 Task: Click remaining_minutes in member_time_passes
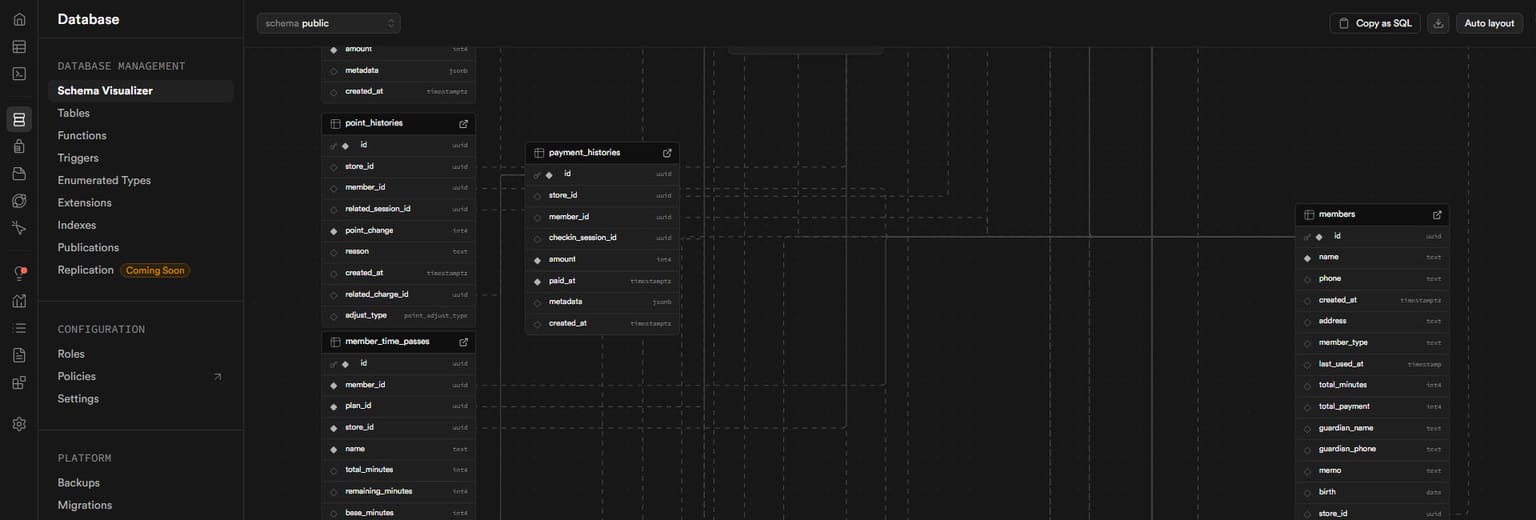(x=398, y=491)
